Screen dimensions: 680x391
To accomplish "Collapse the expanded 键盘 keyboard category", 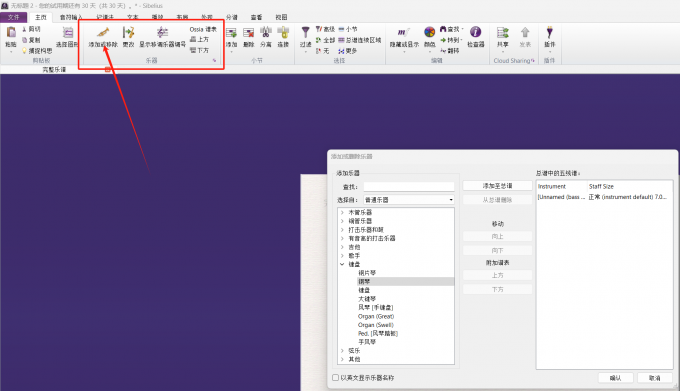I will (342, 264).
